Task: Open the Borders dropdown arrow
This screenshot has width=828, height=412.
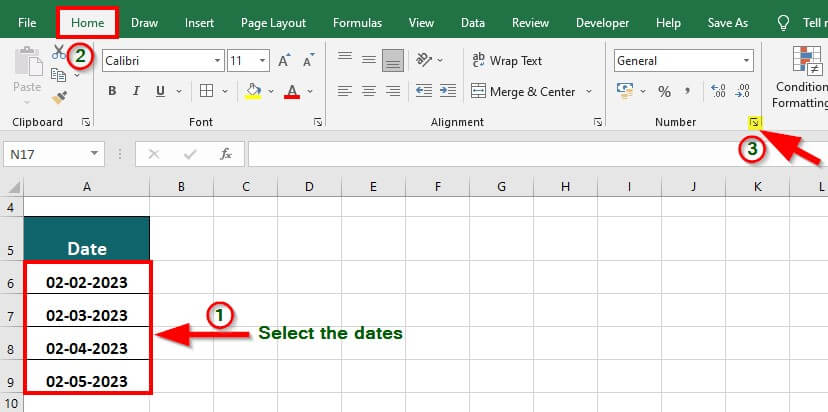Action: [225, 91]
